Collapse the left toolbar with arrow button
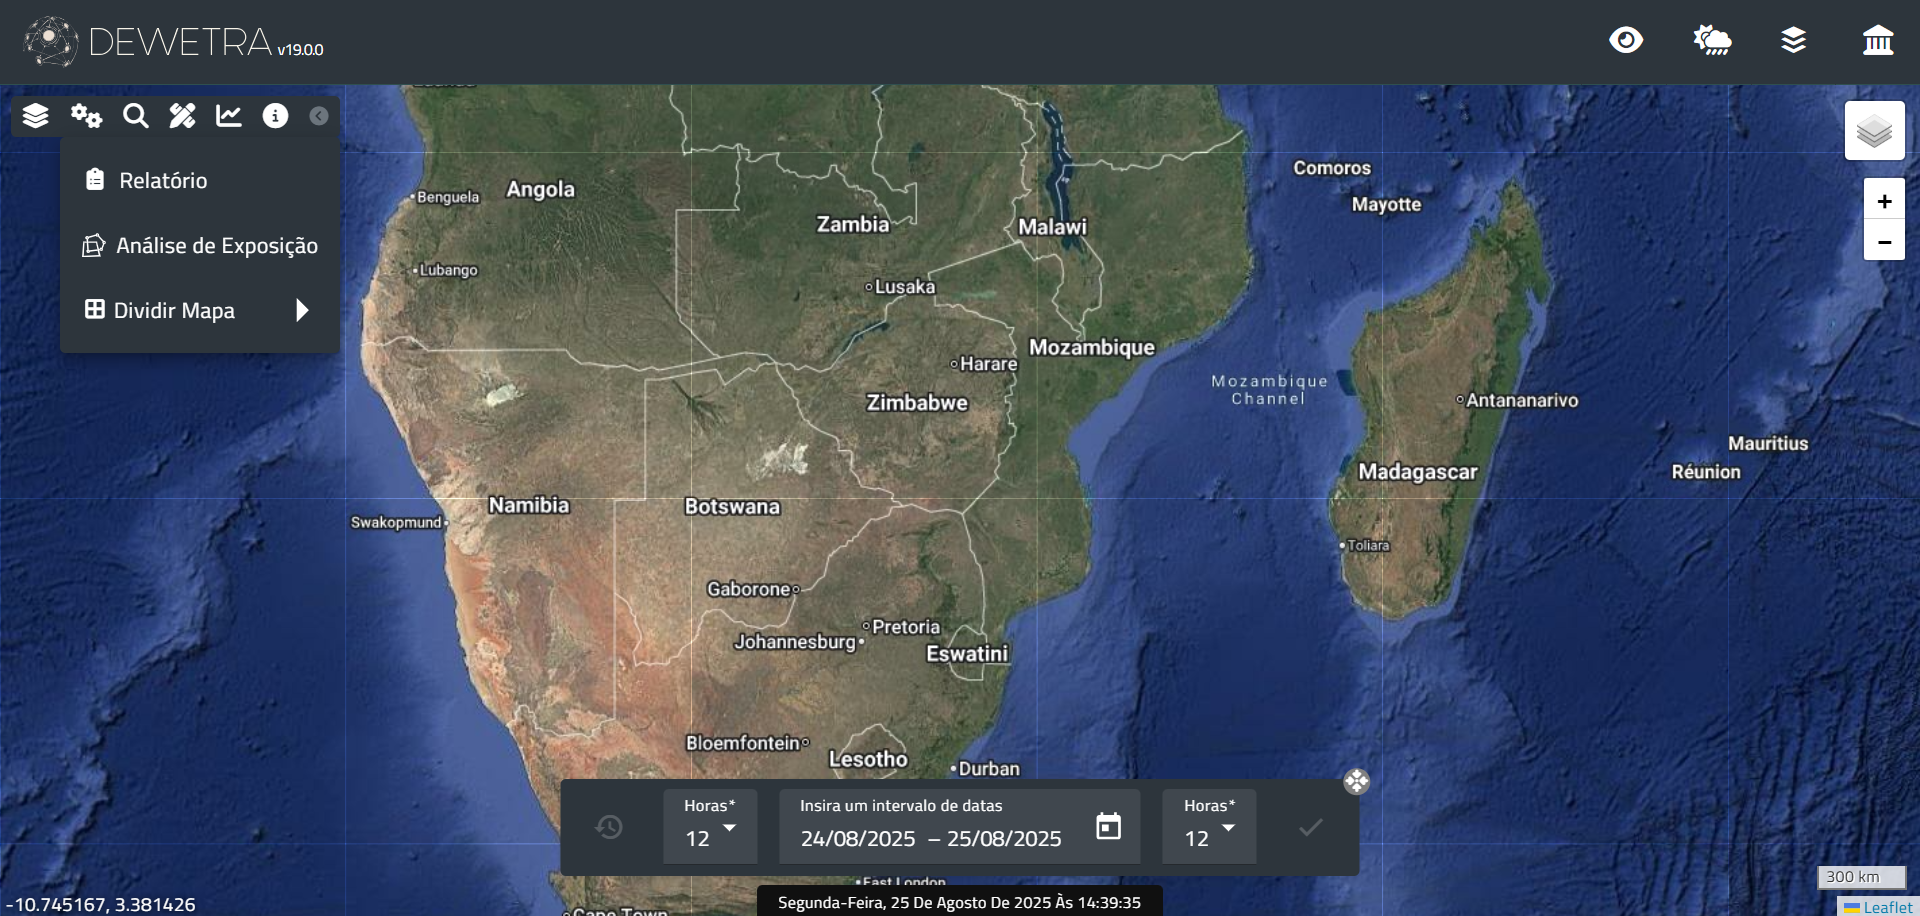 [319, 116]
